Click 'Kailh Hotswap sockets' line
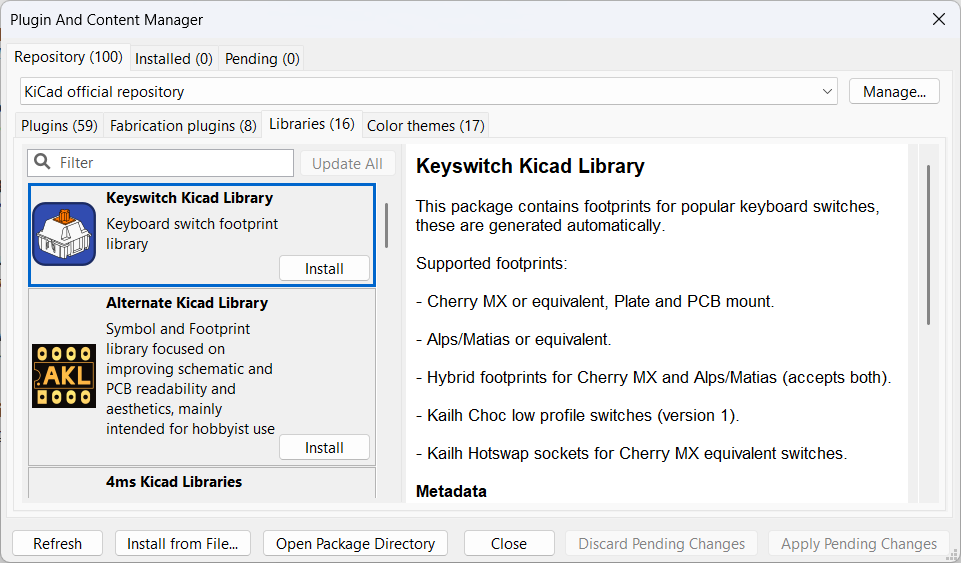Image resolution: width=961 pixels, height=563 pixels. pyautogui.click(x=631, y=453)
